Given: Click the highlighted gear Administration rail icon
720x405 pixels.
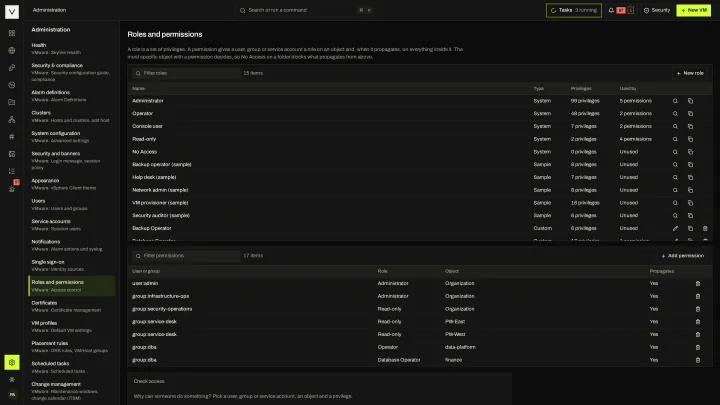Looking at the screenshot, I should coord(12,362).
